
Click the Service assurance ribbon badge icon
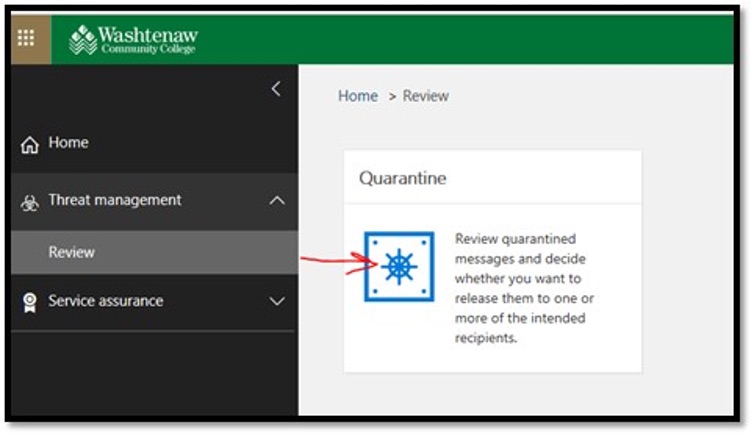30,302
